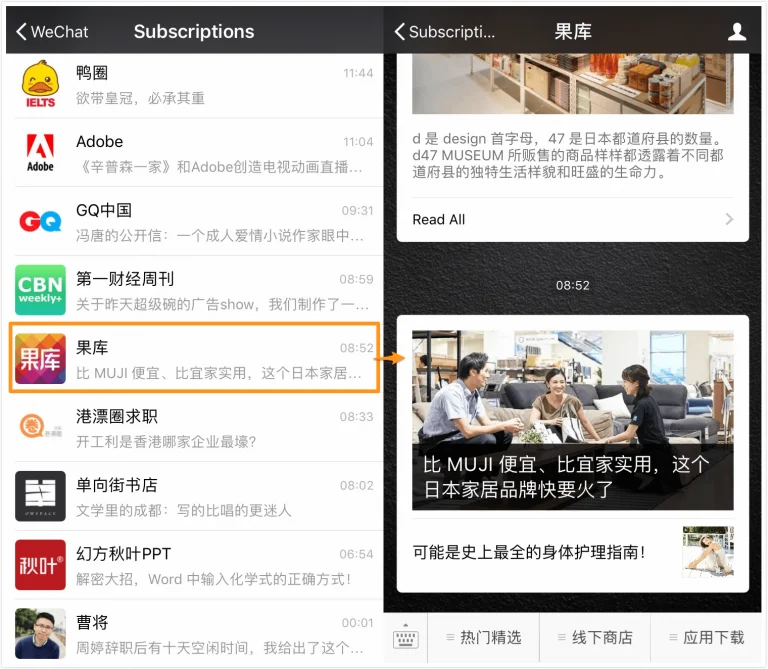Open the GQ中国 account logo
The width and height of the screenshot is (768, 669).
click(x=40, y=221)
